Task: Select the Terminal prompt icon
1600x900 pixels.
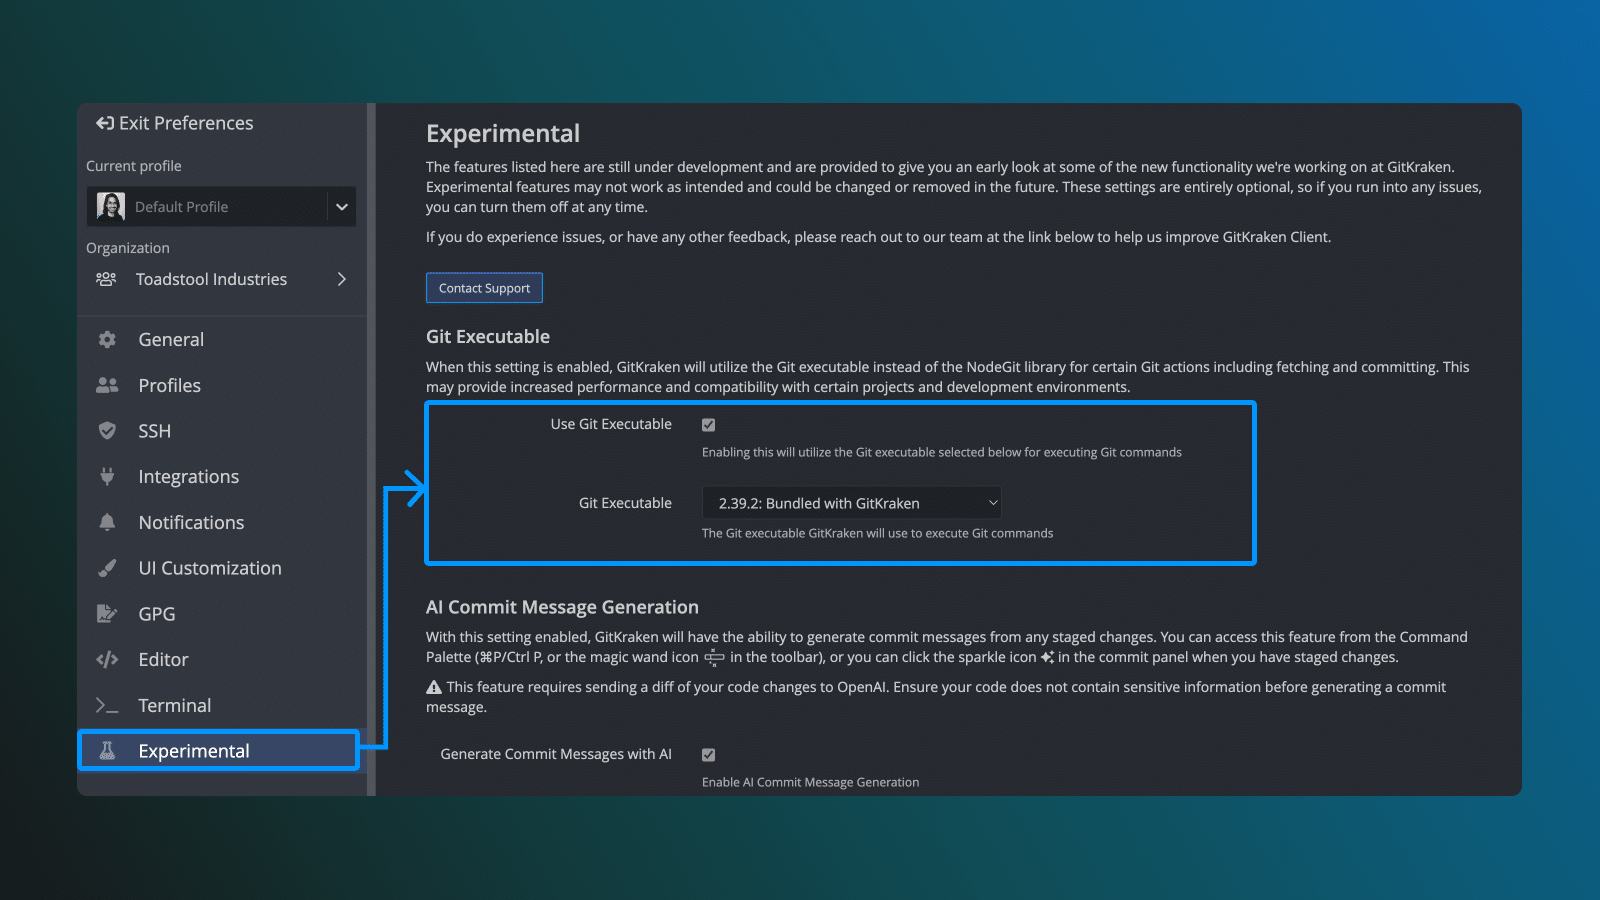Action: (x=107, y=705)
